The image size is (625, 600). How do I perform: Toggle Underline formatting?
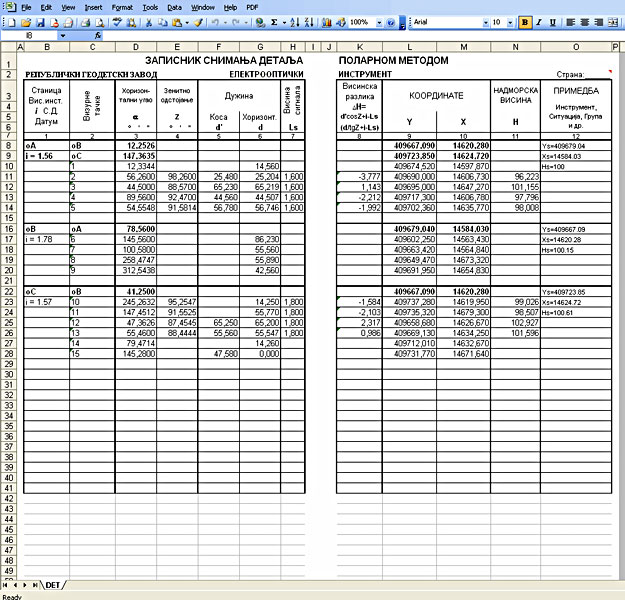point(552,21)
